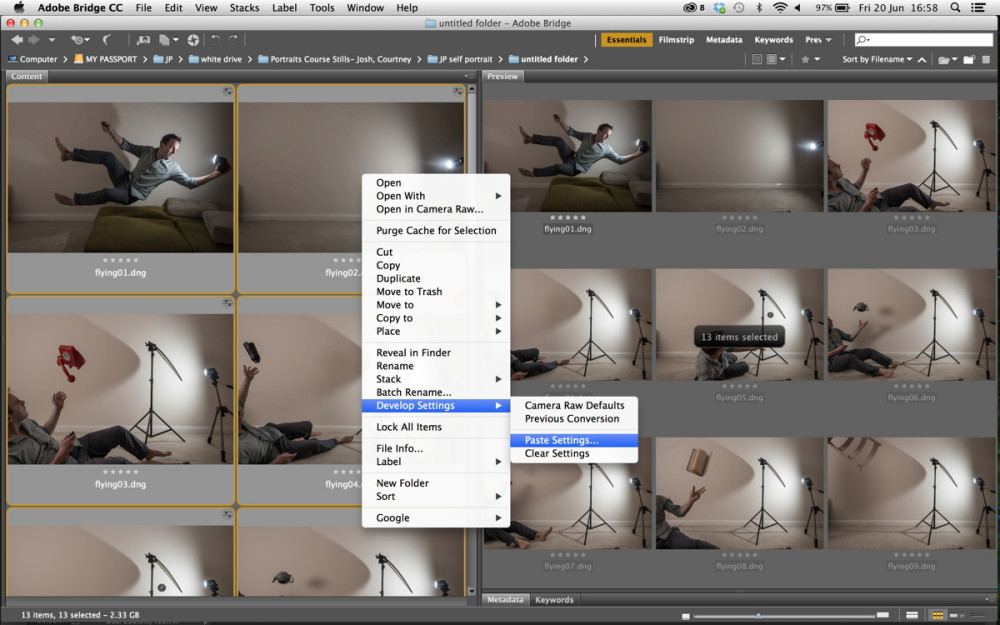Switch to view content as details
Screen dimensions: 1000x625
[x=957, y=615]
